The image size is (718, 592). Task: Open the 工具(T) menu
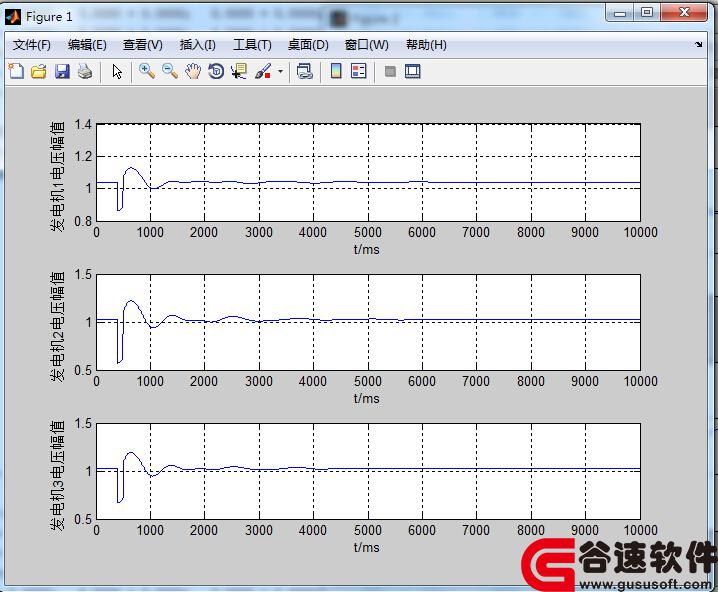(252, 45)
